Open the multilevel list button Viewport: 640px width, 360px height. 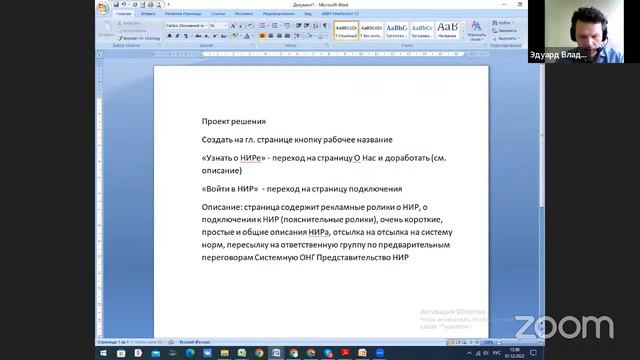[x=287, y=26]
